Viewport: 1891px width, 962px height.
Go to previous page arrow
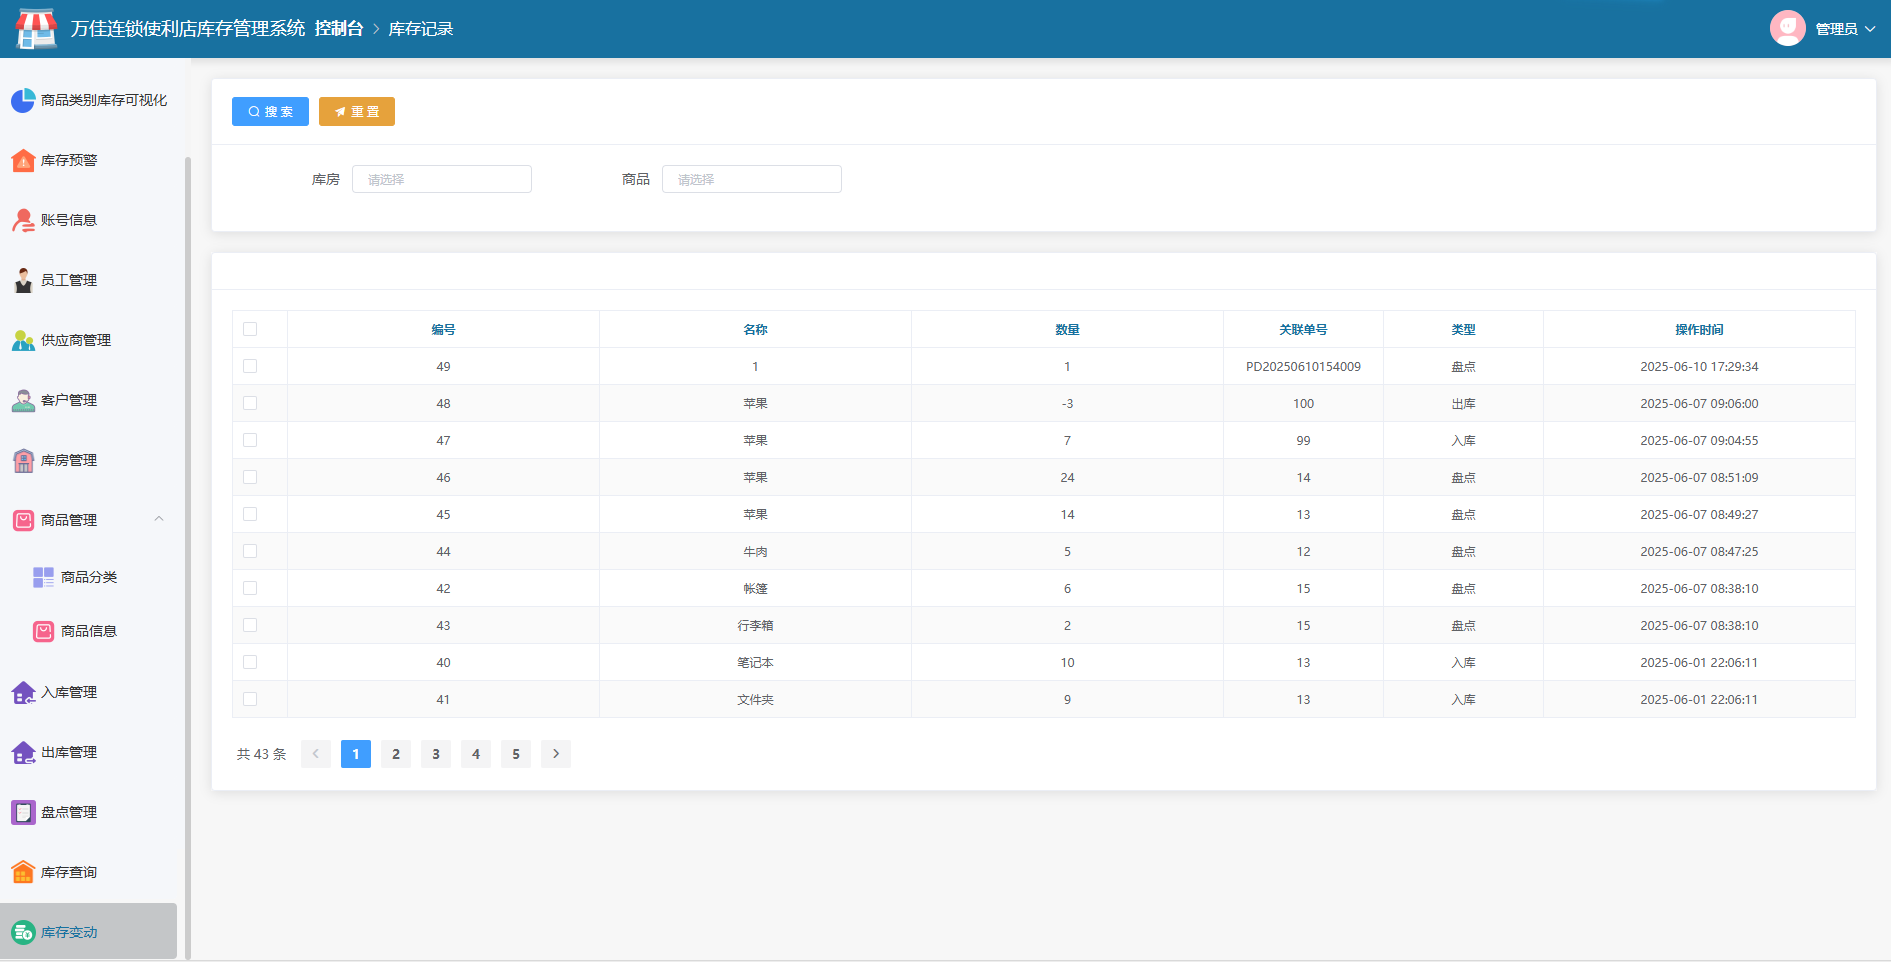point(316,754)
